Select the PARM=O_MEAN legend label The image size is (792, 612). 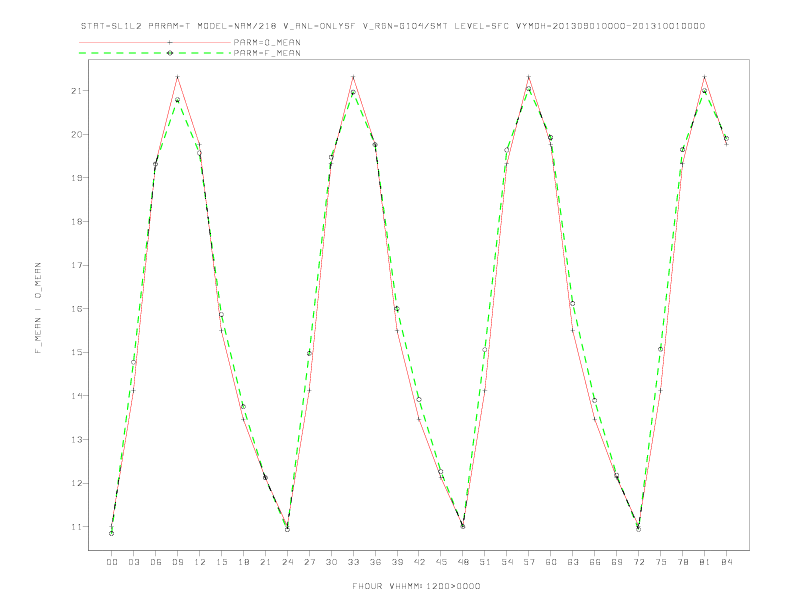(x=267, y=42)
